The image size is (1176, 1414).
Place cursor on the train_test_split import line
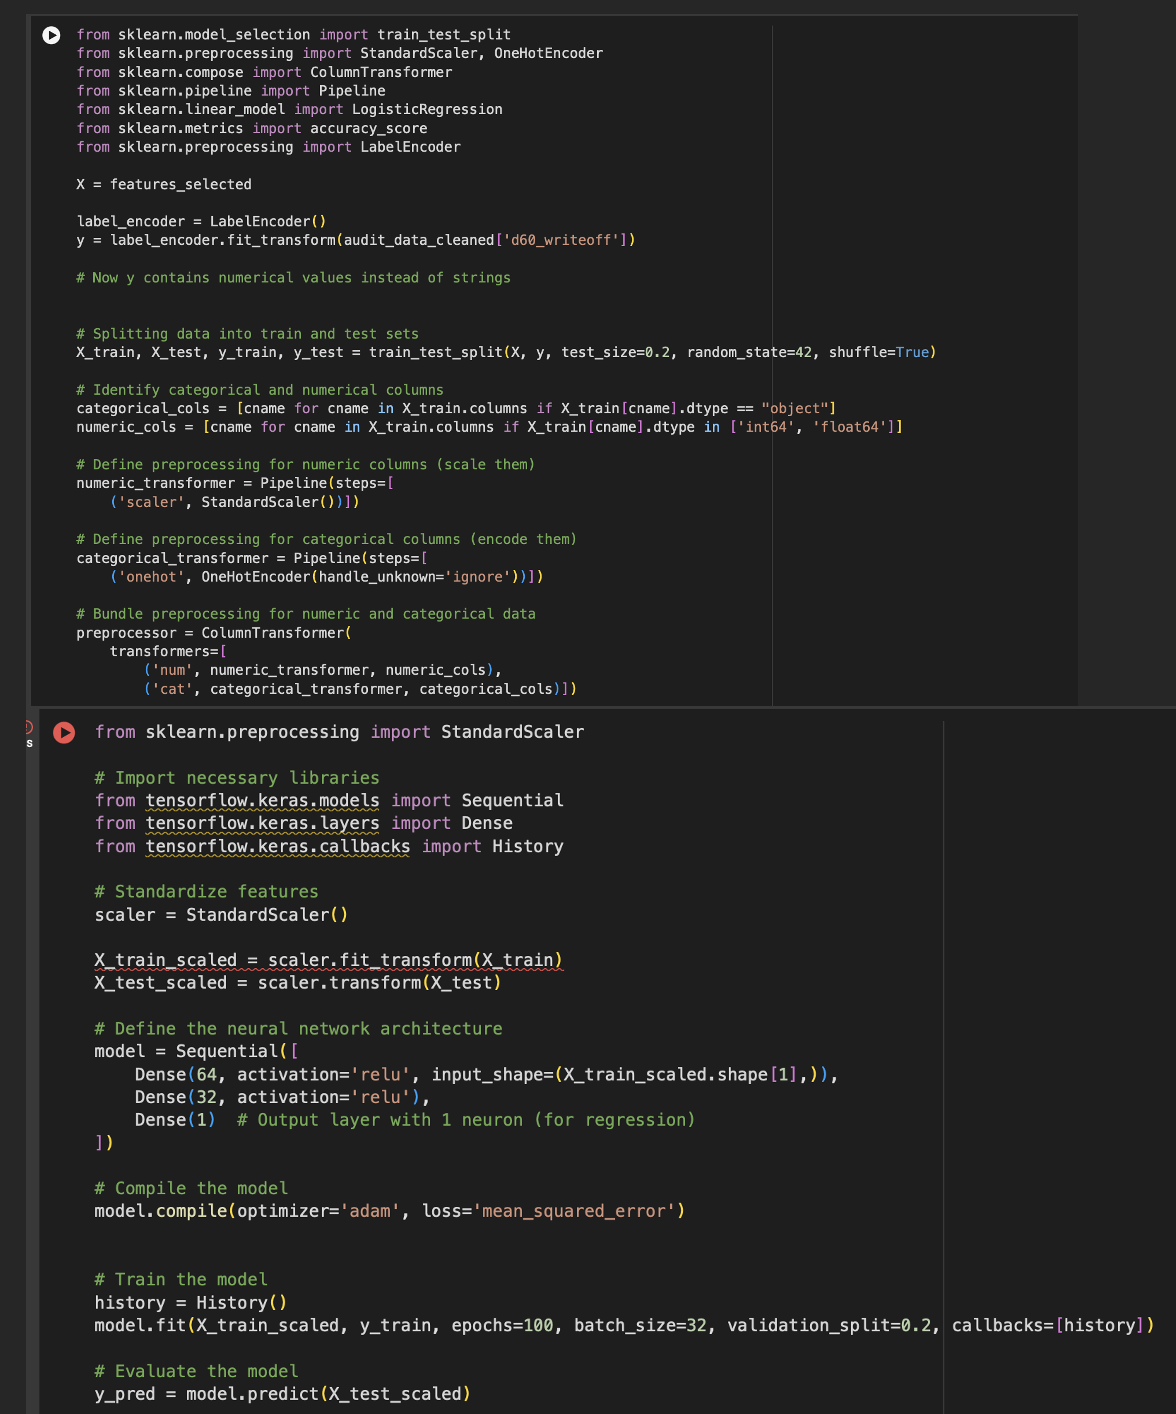click(293, 34)
